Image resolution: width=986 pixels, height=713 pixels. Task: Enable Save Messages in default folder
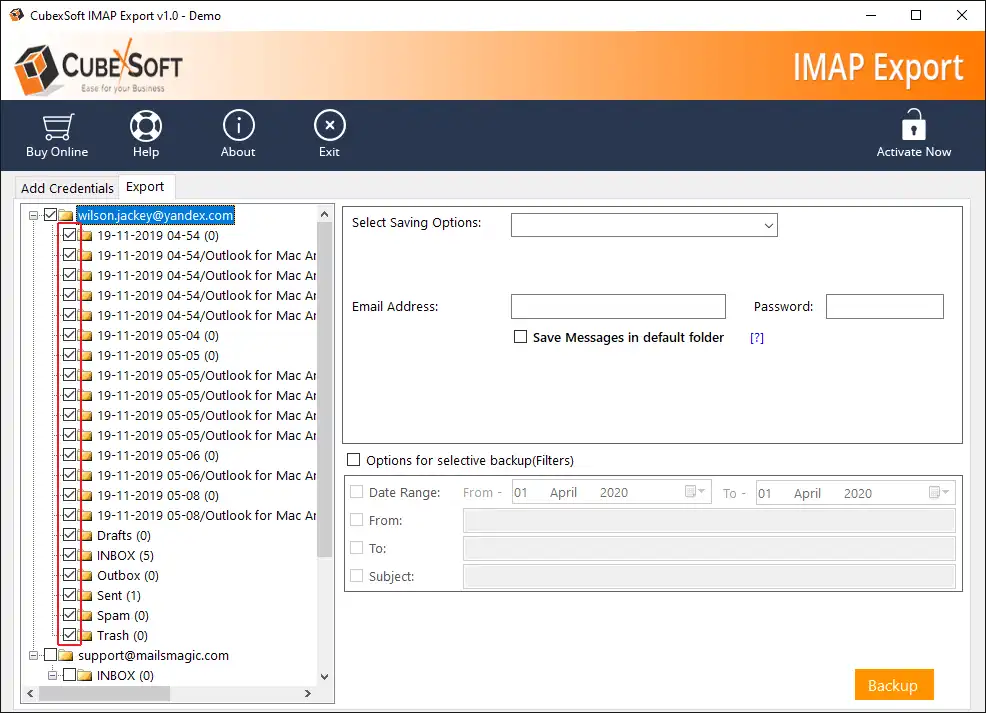[520, 337]
